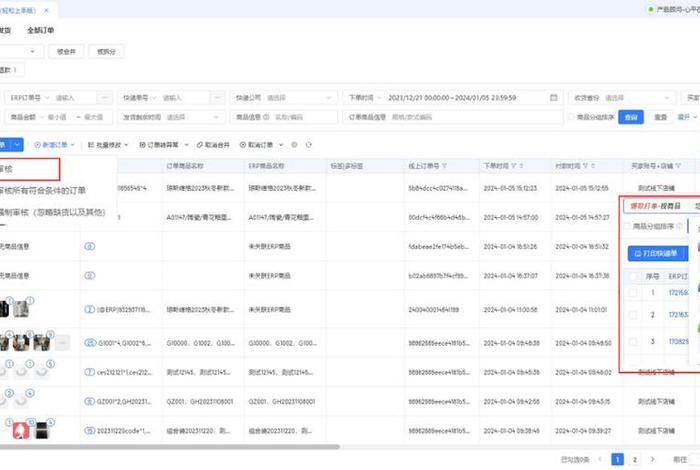This screenshot has height=470, width=700.
Task: Open ERP order link in popup row 1
Action: click(x=678, y=293)
